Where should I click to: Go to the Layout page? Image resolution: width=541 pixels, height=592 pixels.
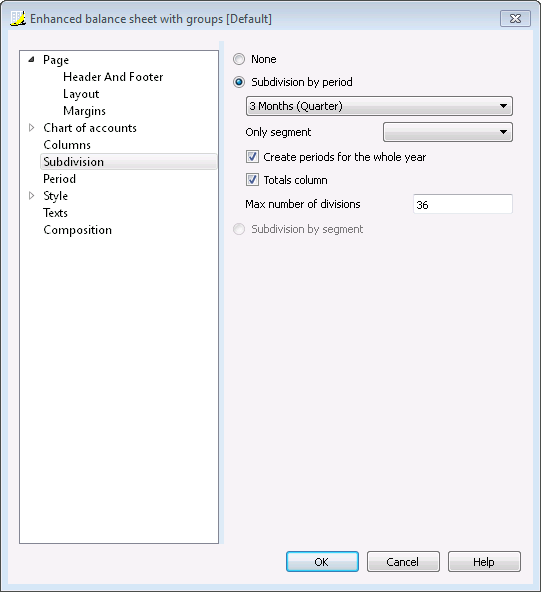(x=81, y=94)
